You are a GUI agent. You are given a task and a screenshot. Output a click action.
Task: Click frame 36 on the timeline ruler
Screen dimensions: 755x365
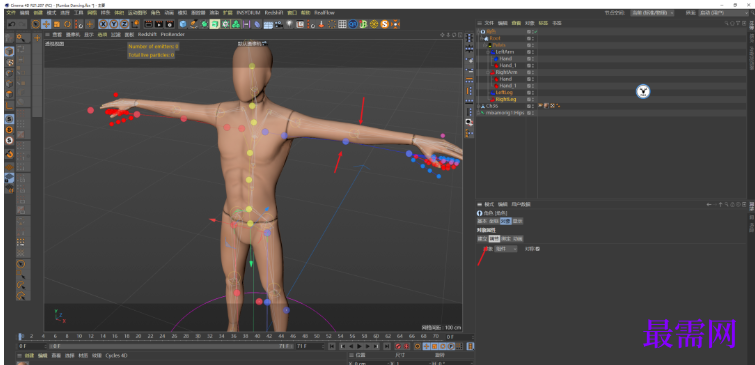(233, 336)
